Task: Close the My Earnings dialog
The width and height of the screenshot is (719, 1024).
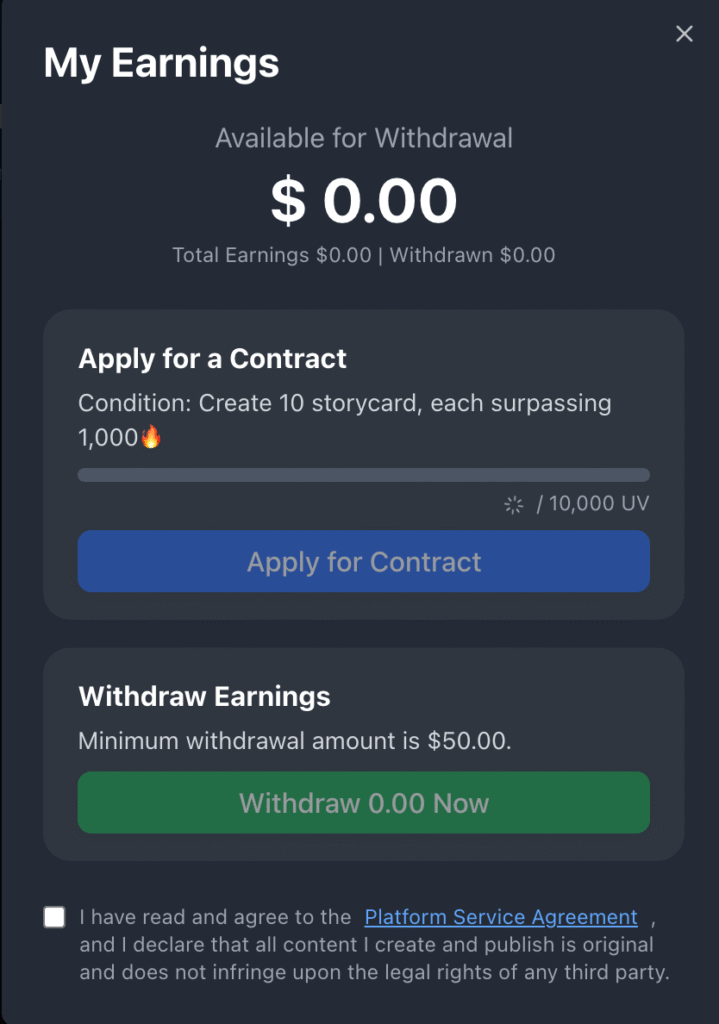Action: (684, 33)
